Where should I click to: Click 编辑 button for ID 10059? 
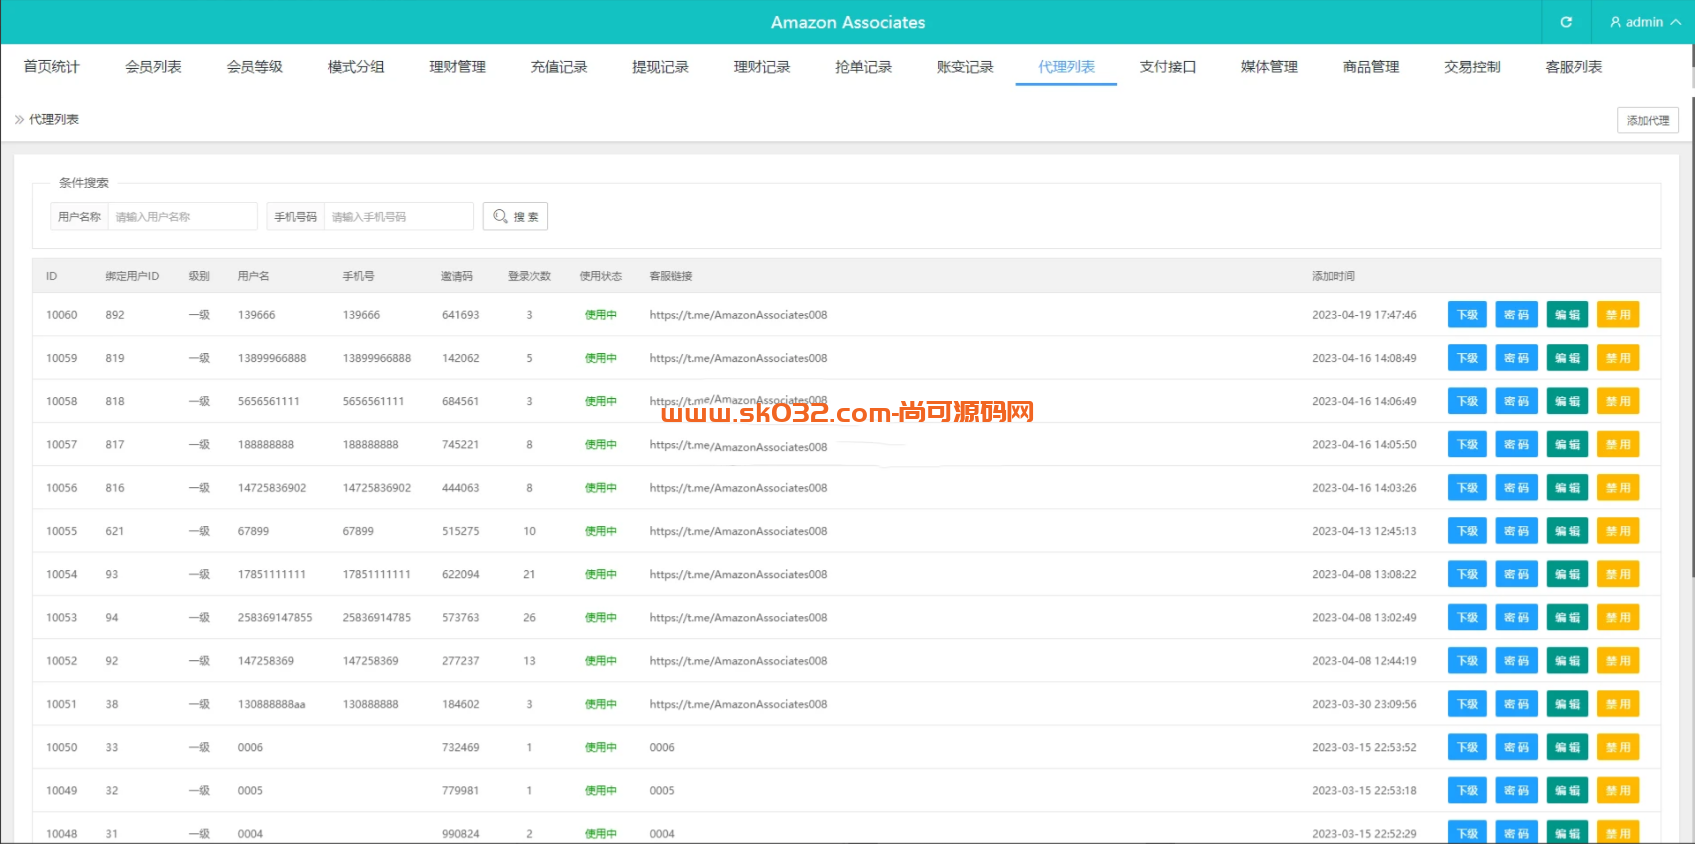click(x=1567, y=358)
